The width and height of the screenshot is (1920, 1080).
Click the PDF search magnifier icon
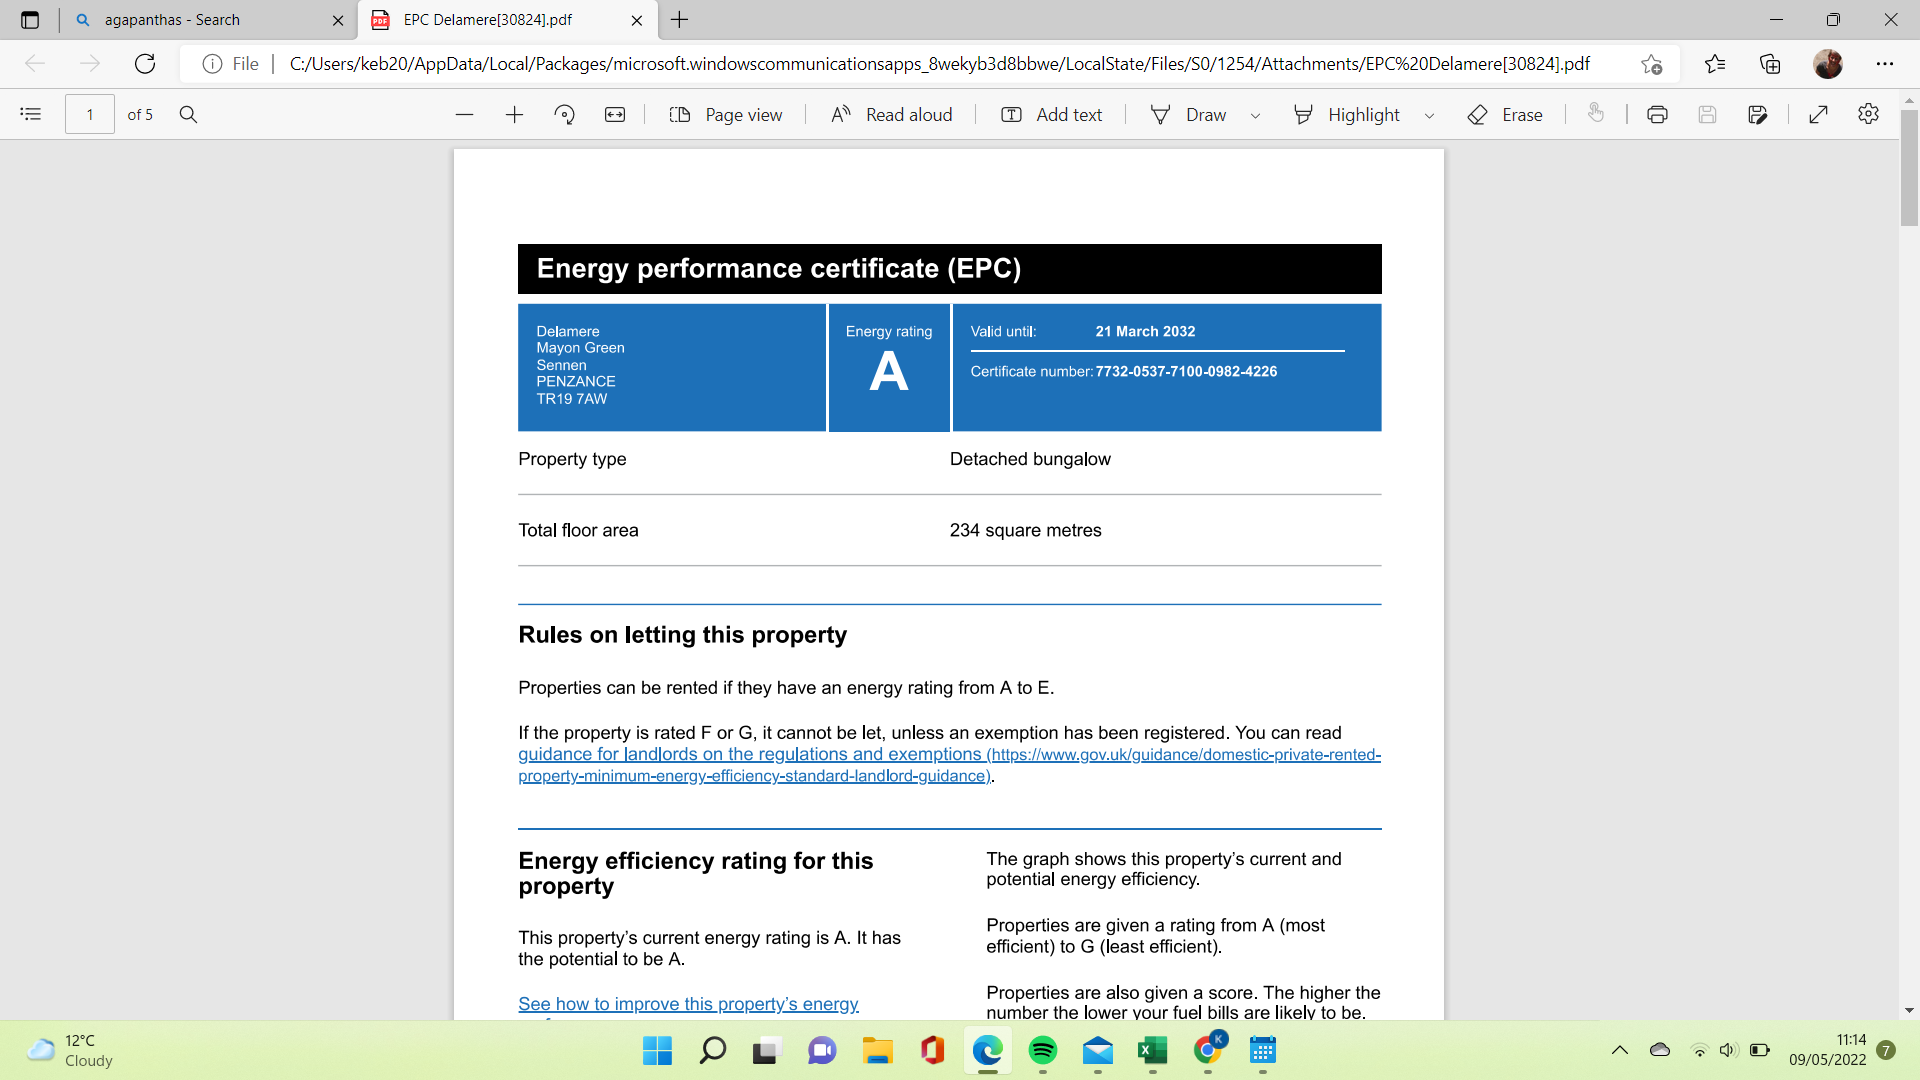pyautogui.click(x=188, y=114)
